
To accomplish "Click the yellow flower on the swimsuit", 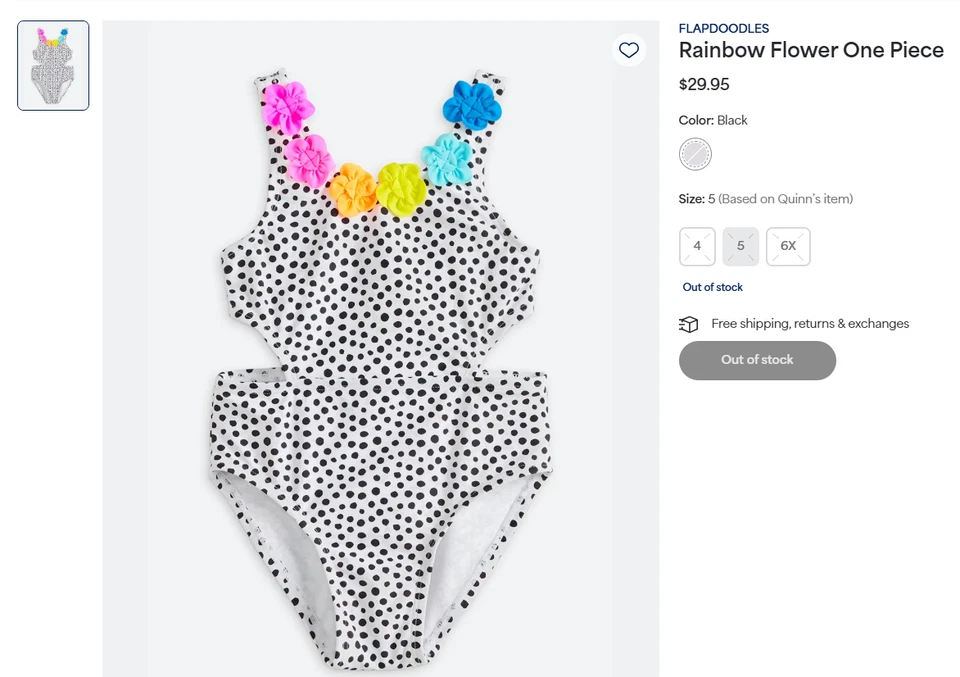I will pyautogui.click(x=402, y=187).
